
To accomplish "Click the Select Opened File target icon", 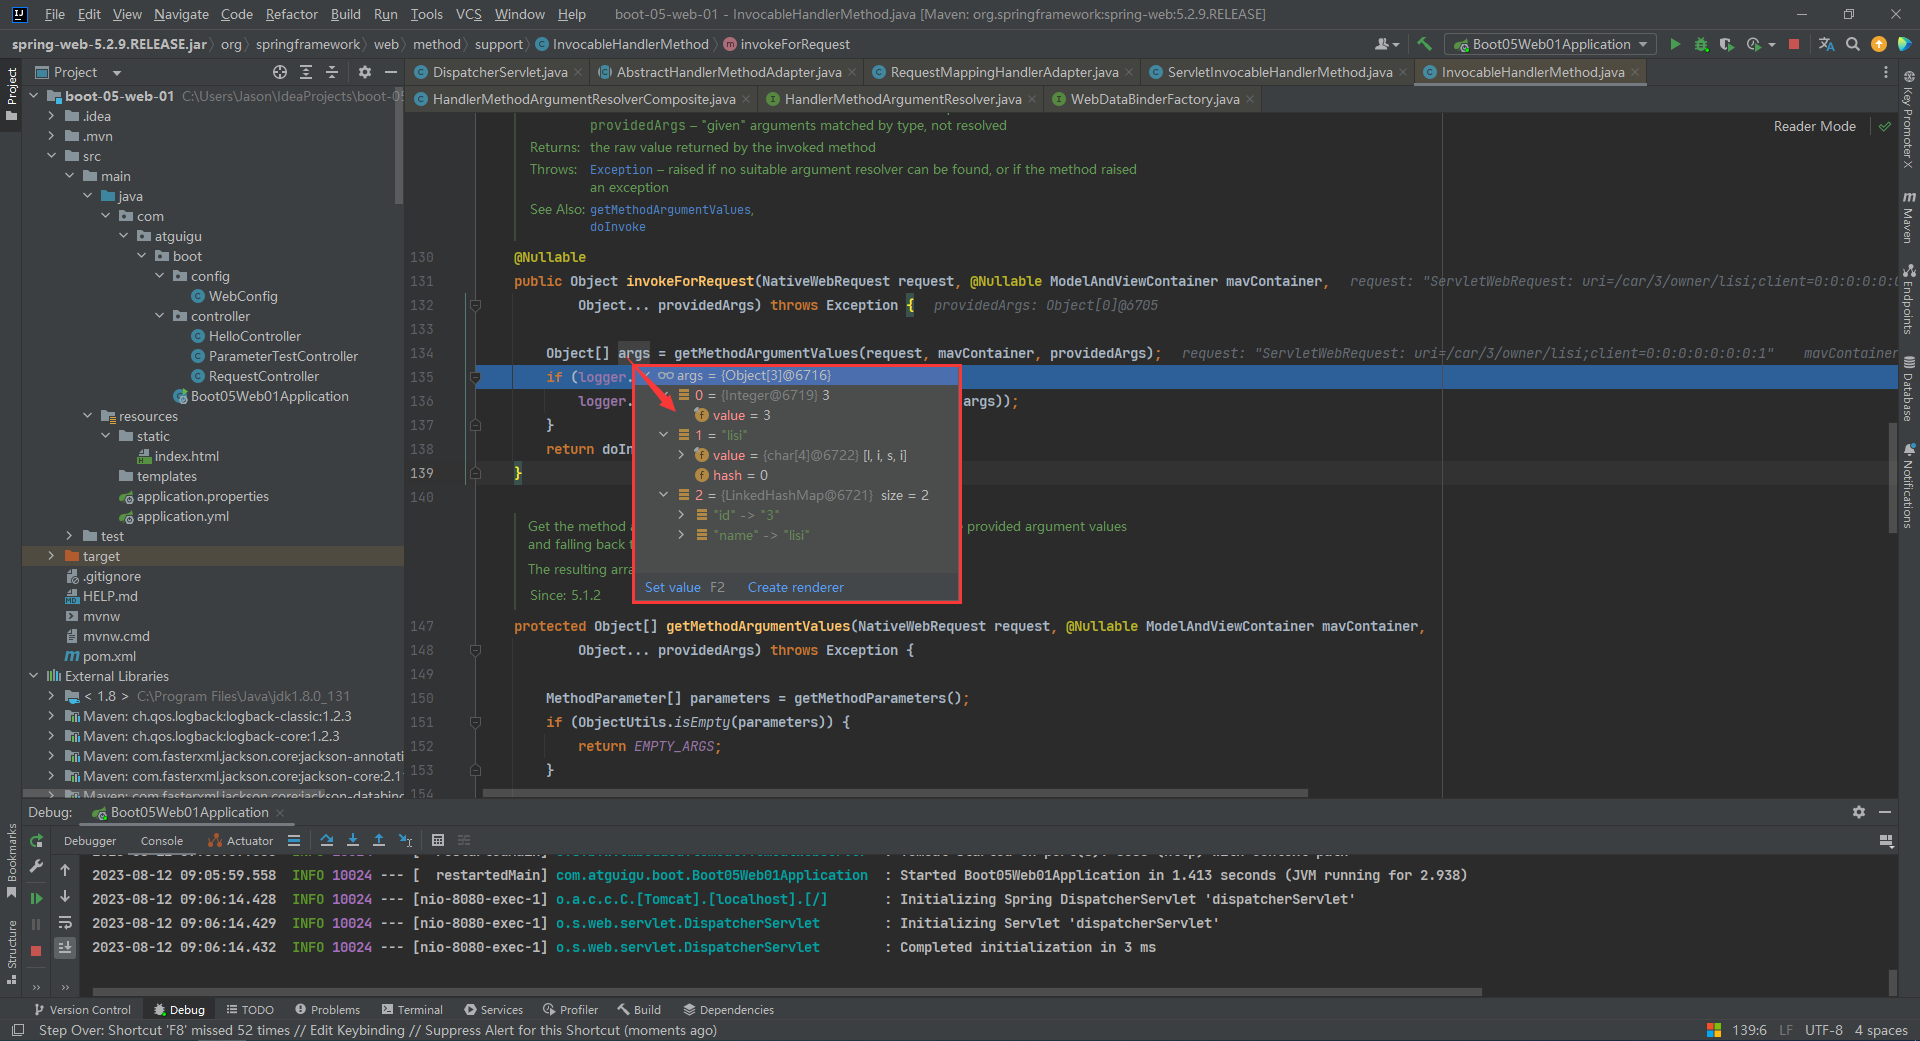I will tap(280, 72).
